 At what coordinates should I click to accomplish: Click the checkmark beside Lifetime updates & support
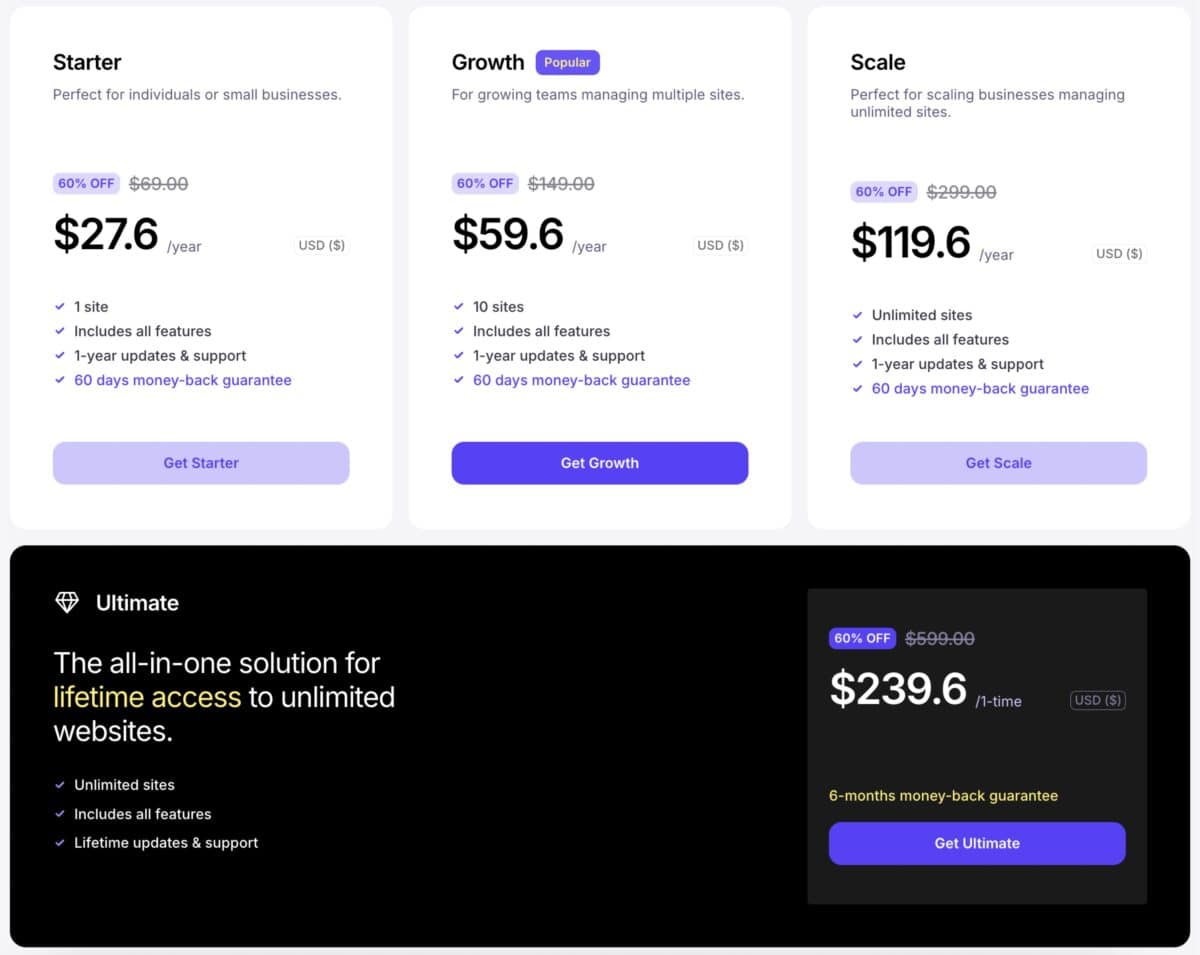[59, 843]
